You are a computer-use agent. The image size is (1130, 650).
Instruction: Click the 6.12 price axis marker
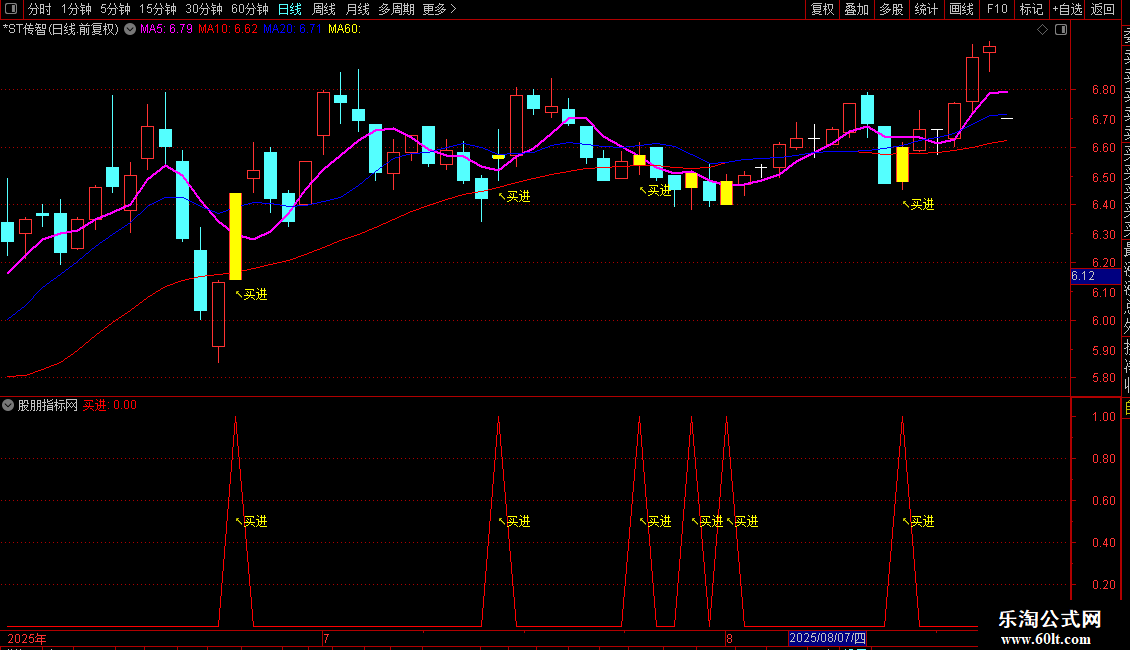click(x=1095, y=276)
